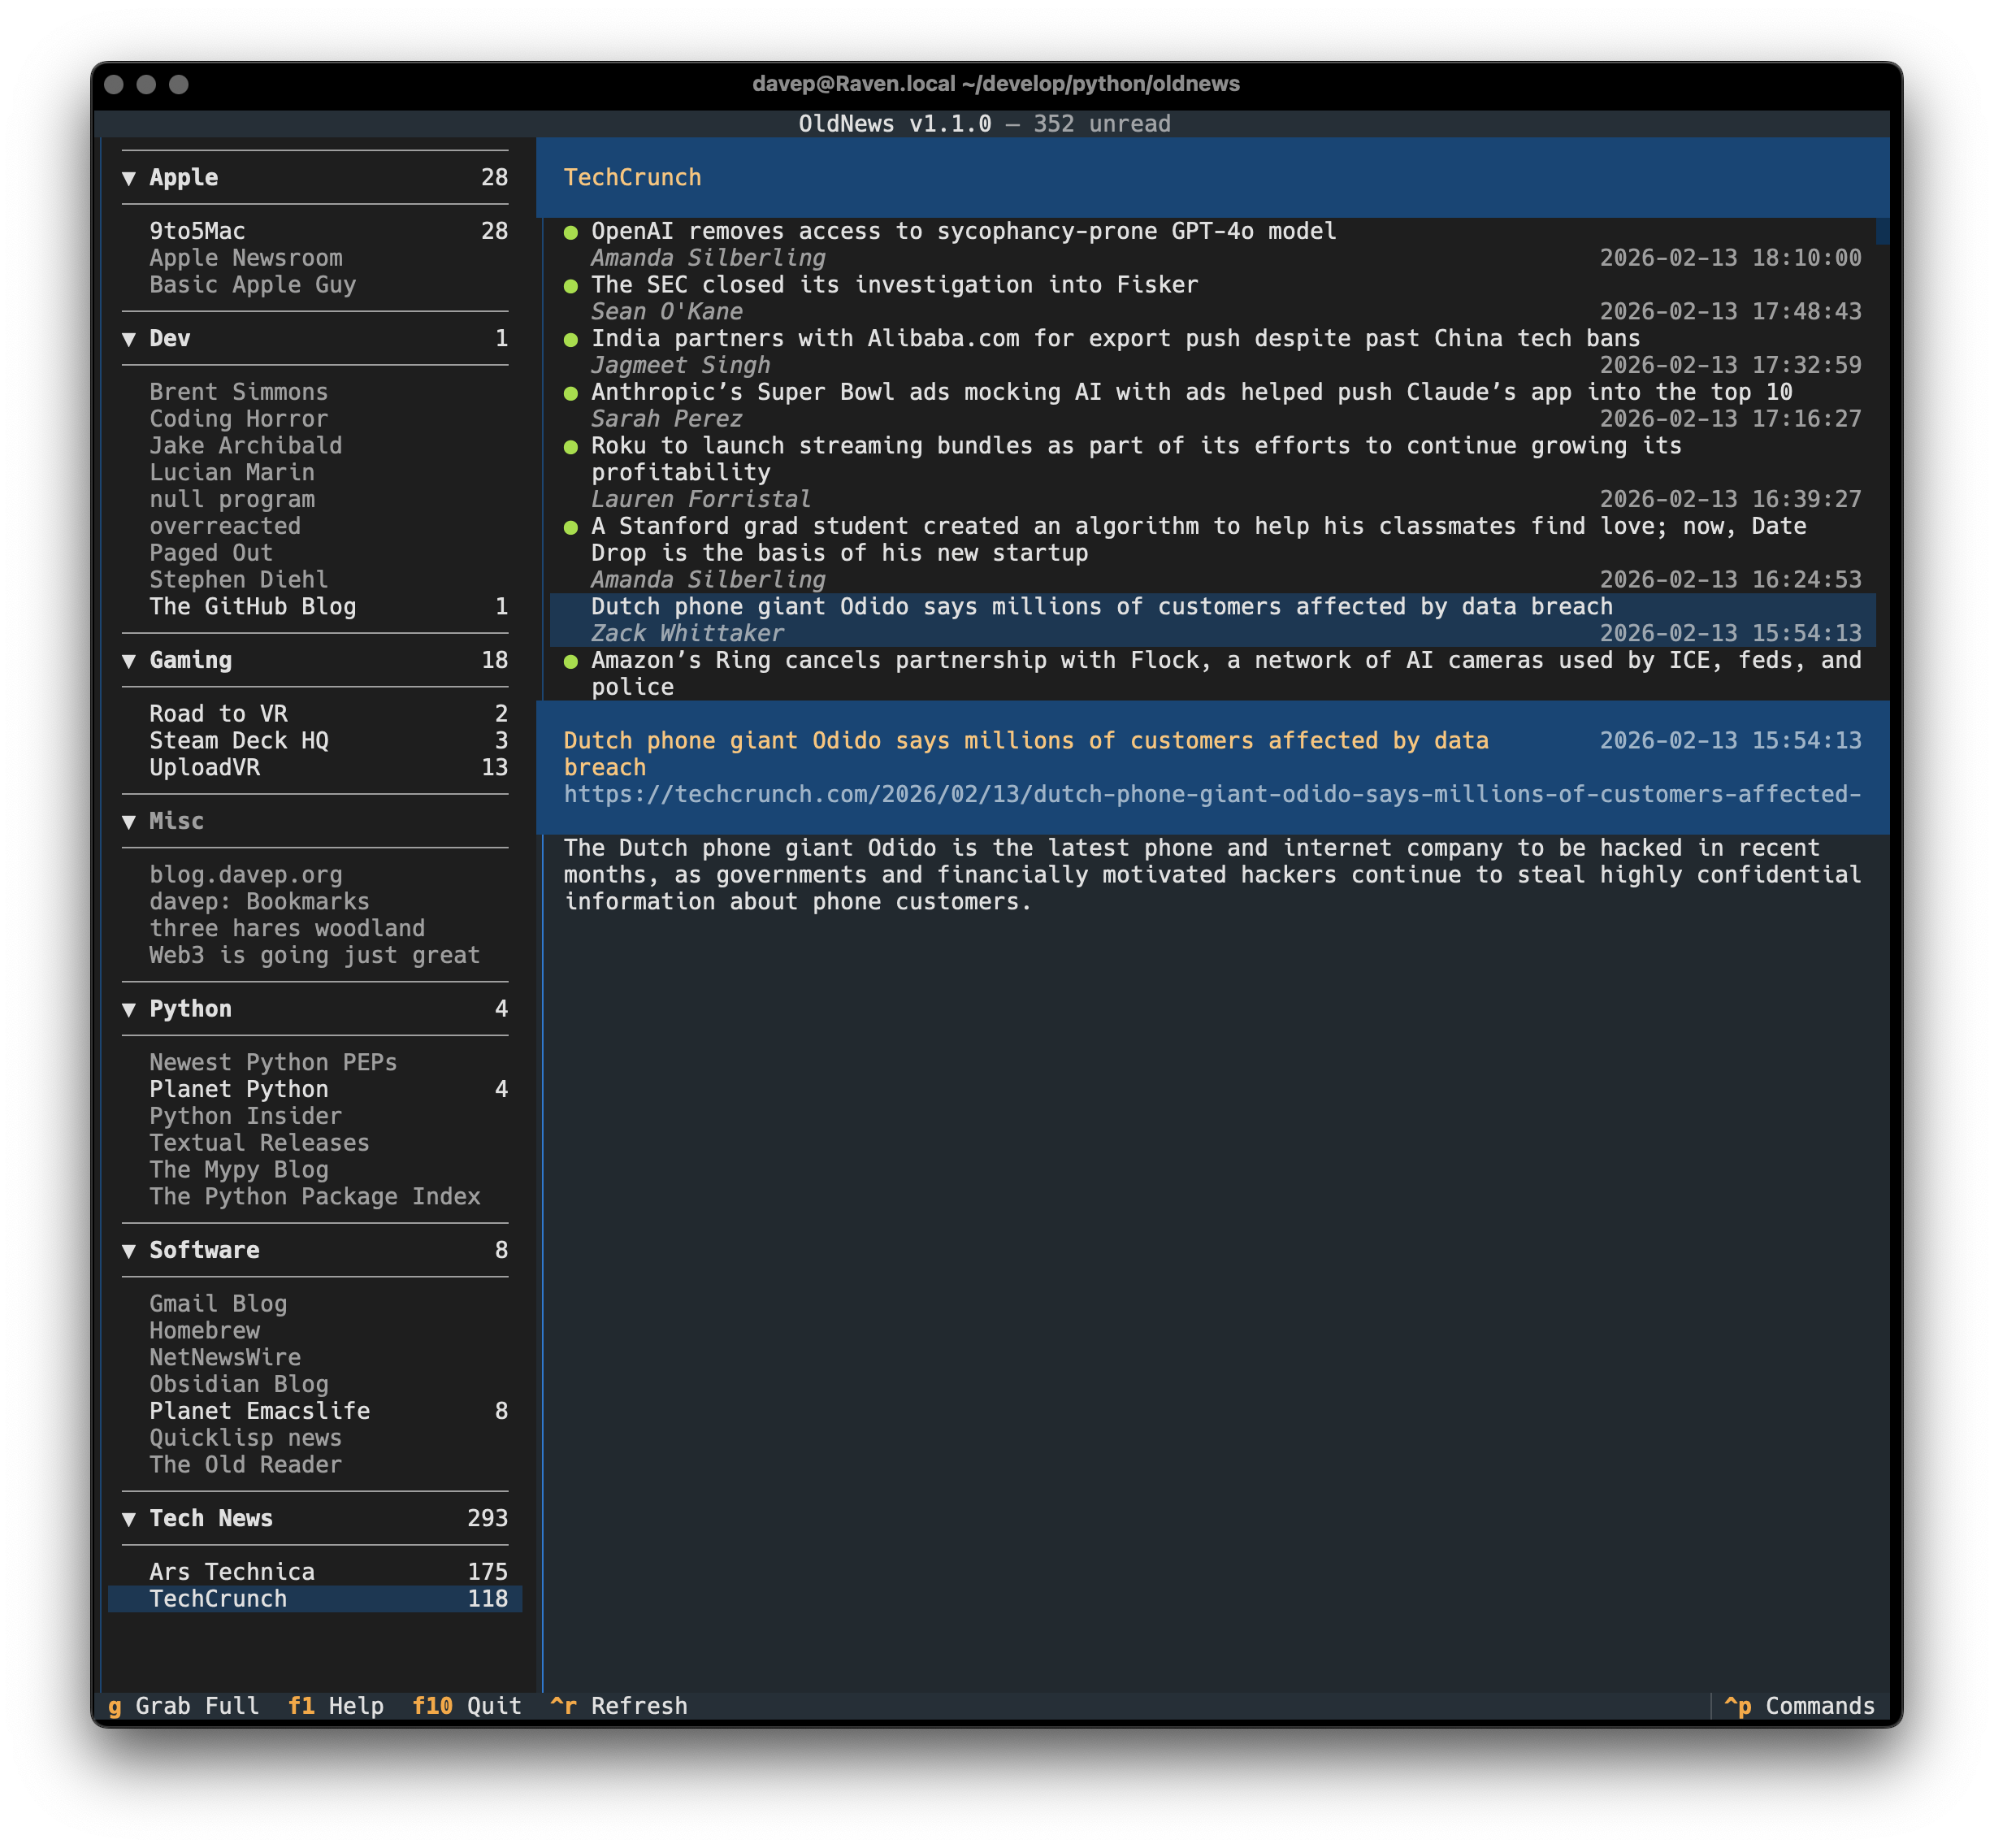Open the Ars Technica subscription
The image size is (1994, 1848).
pyautogui.click(x=232, y=1572)
